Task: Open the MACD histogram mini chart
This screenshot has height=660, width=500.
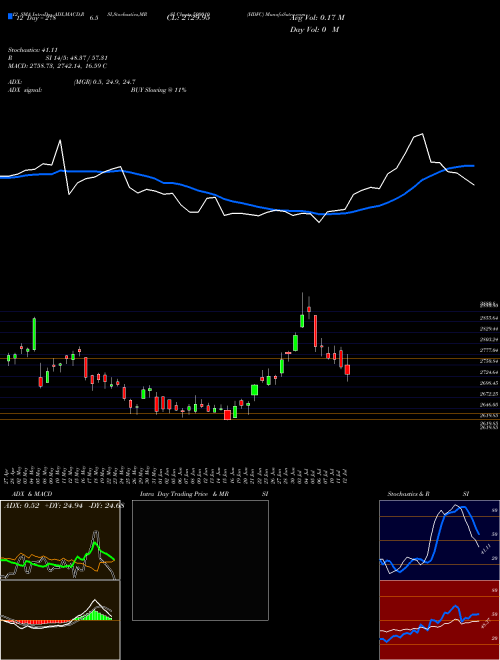Action: [x=60, y=620]
